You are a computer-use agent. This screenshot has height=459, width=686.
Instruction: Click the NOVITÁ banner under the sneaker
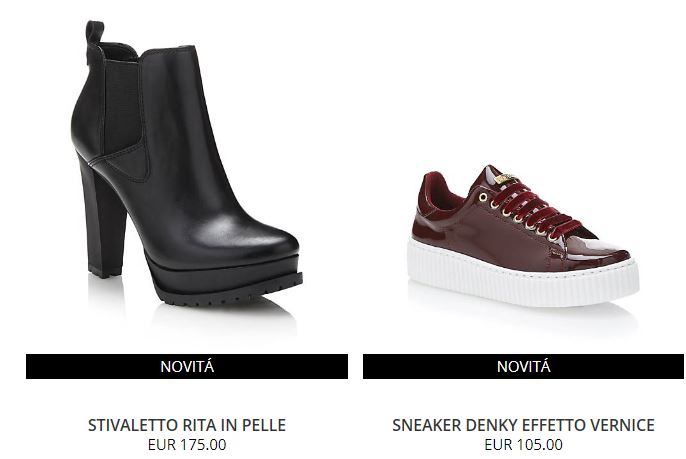[523, 366]
